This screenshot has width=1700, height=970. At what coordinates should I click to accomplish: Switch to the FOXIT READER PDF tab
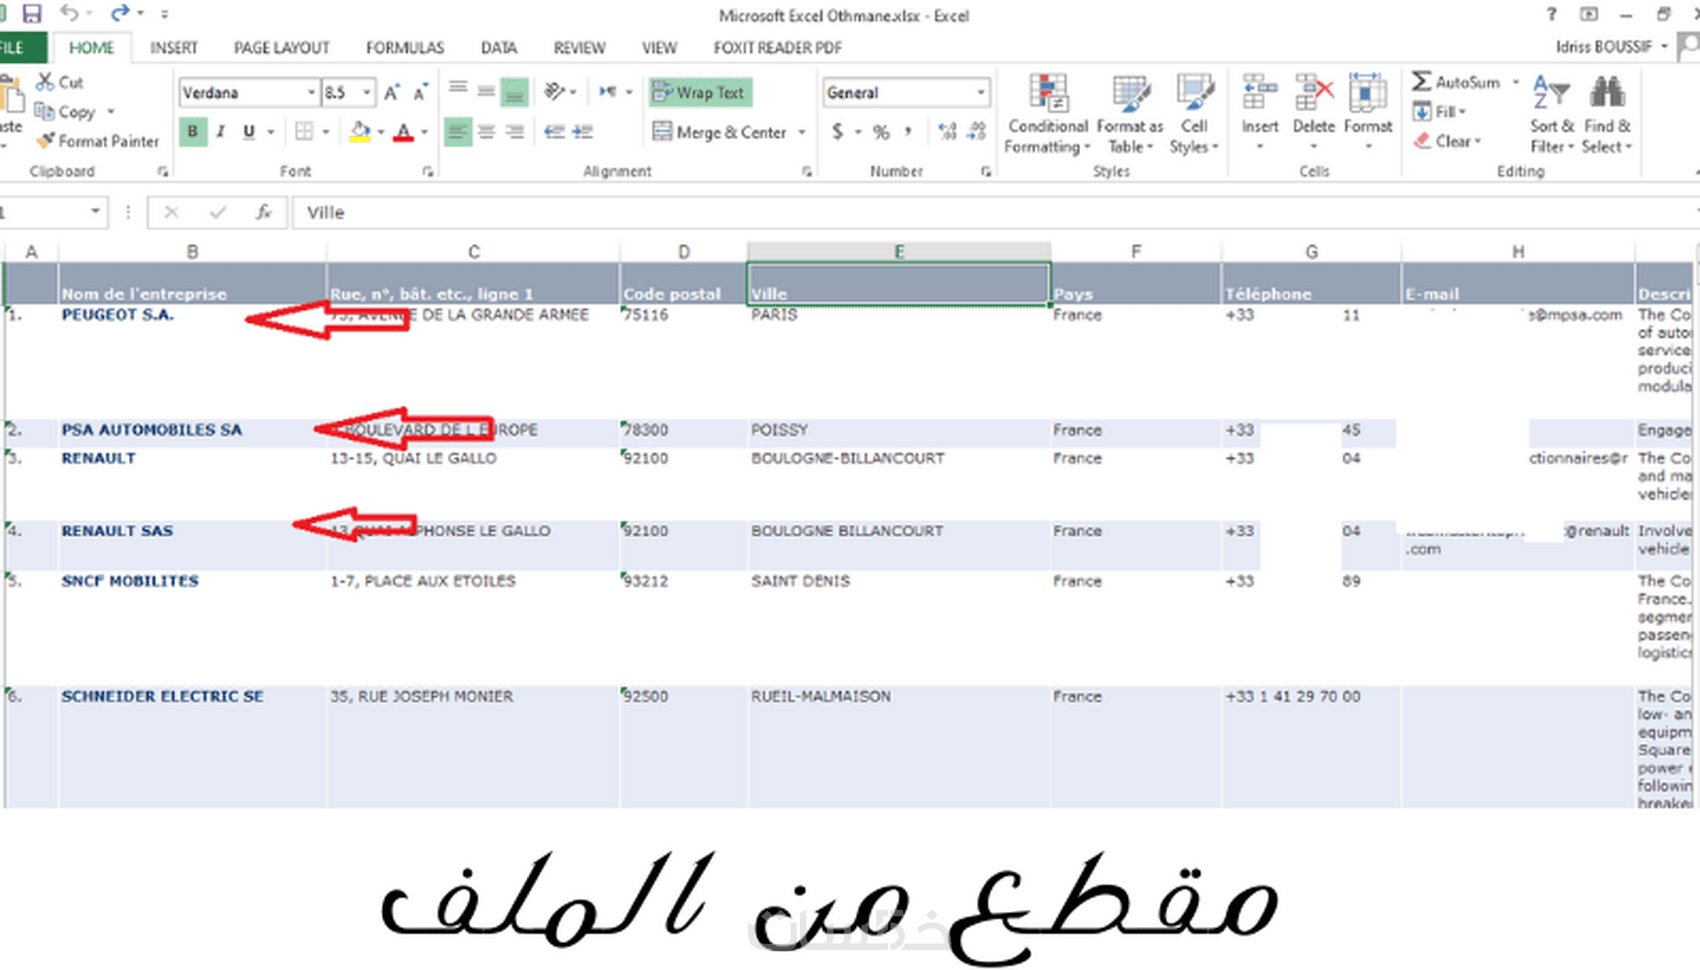778,48
